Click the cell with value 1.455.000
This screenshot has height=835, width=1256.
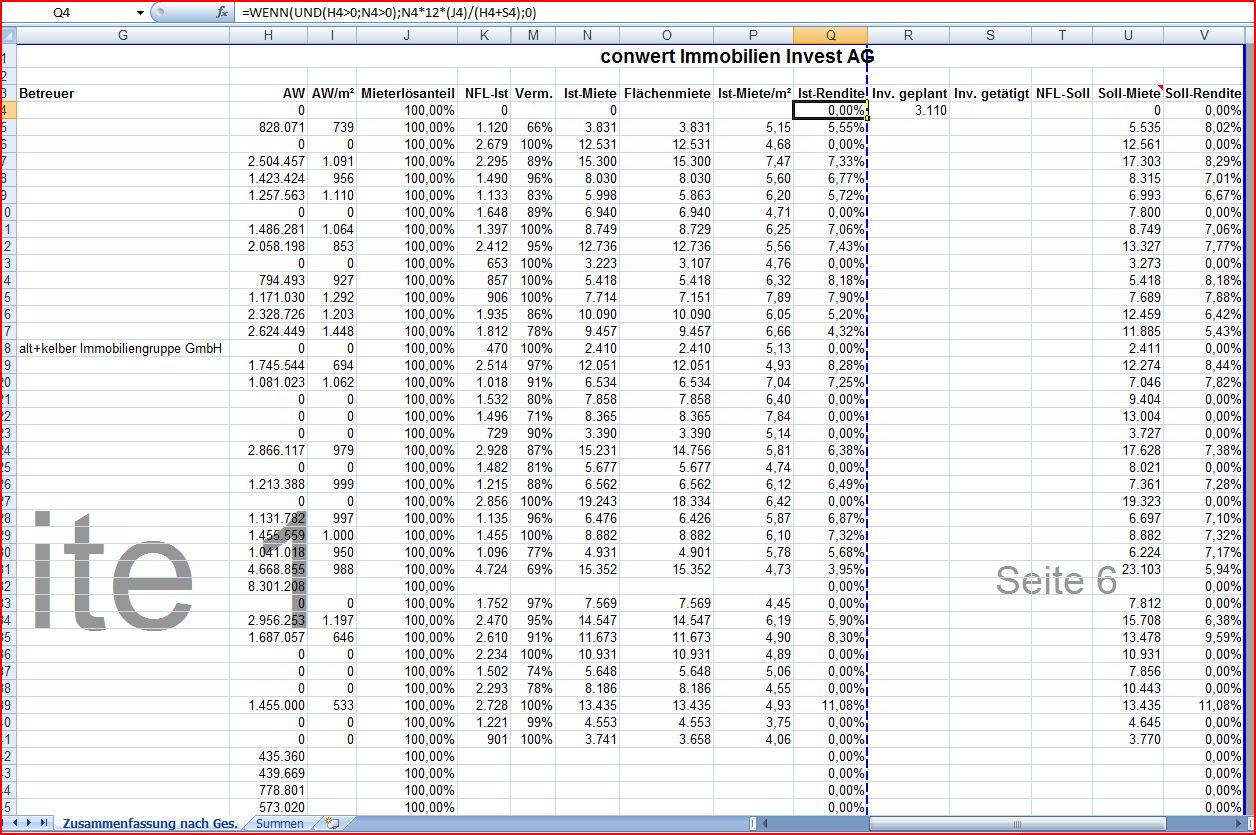(x=268, y=705)
